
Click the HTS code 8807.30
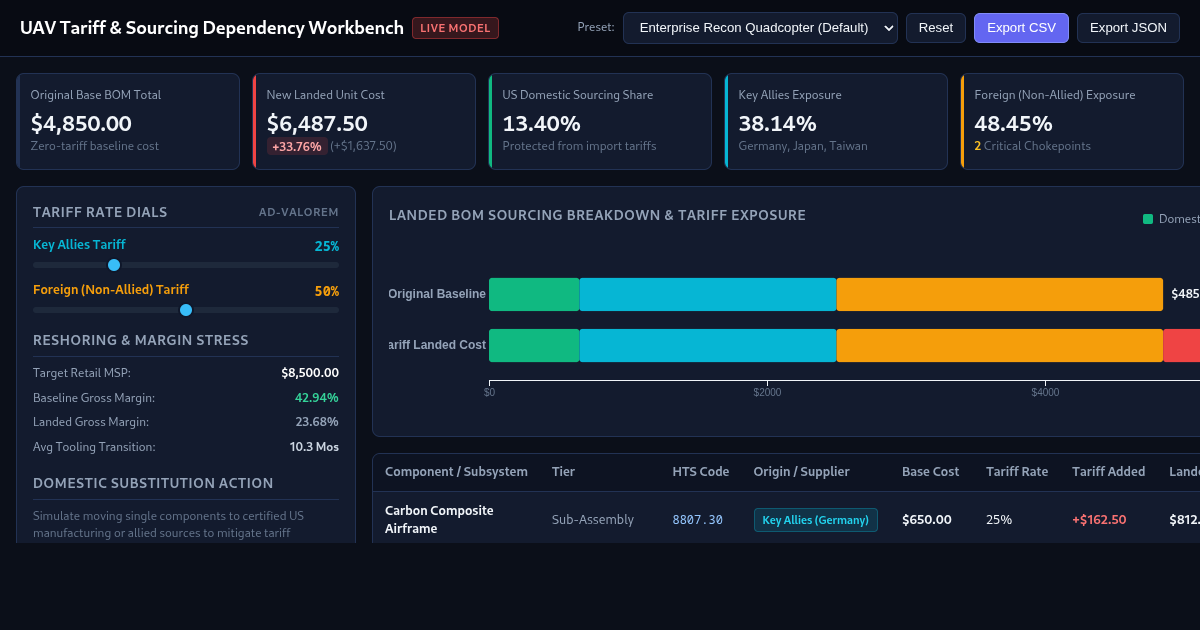click(x=697, y=520)
